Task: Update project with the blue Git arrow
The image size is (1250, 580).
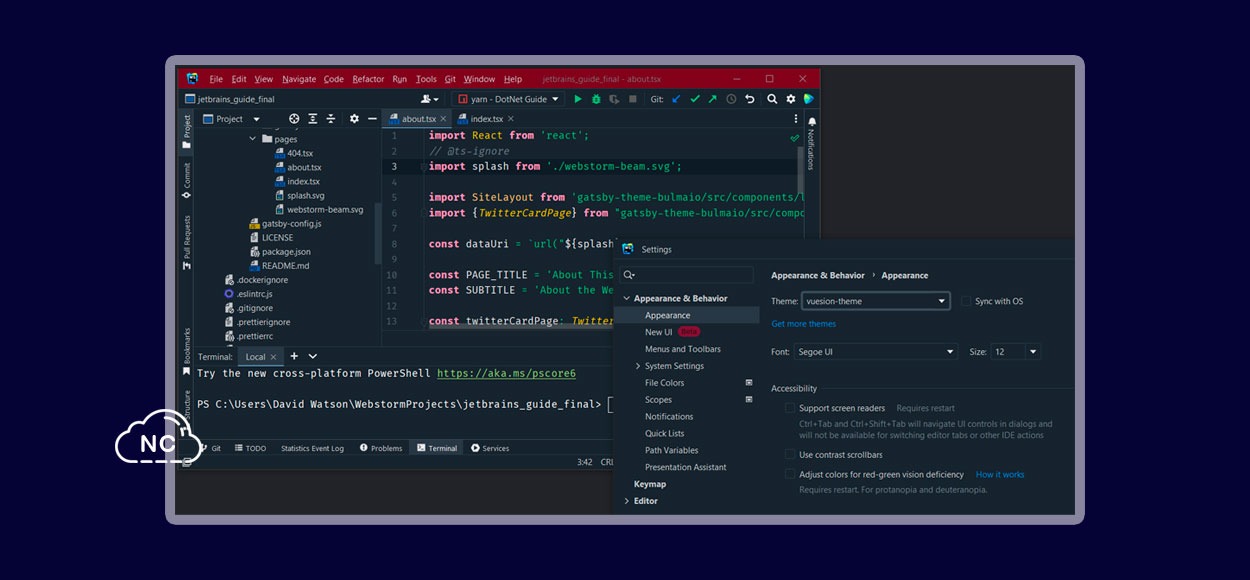Action: [x=676, y=99]
